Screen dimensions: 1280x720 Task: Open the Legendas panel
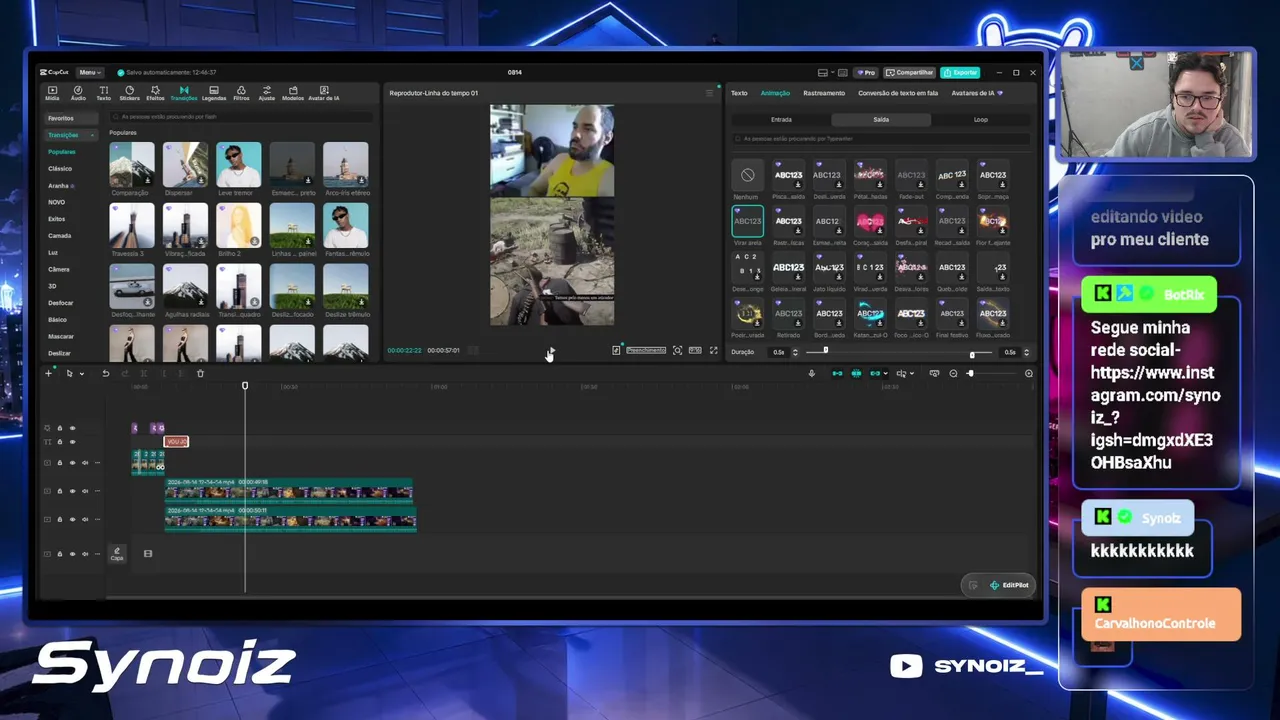click(x=214, y=93)
